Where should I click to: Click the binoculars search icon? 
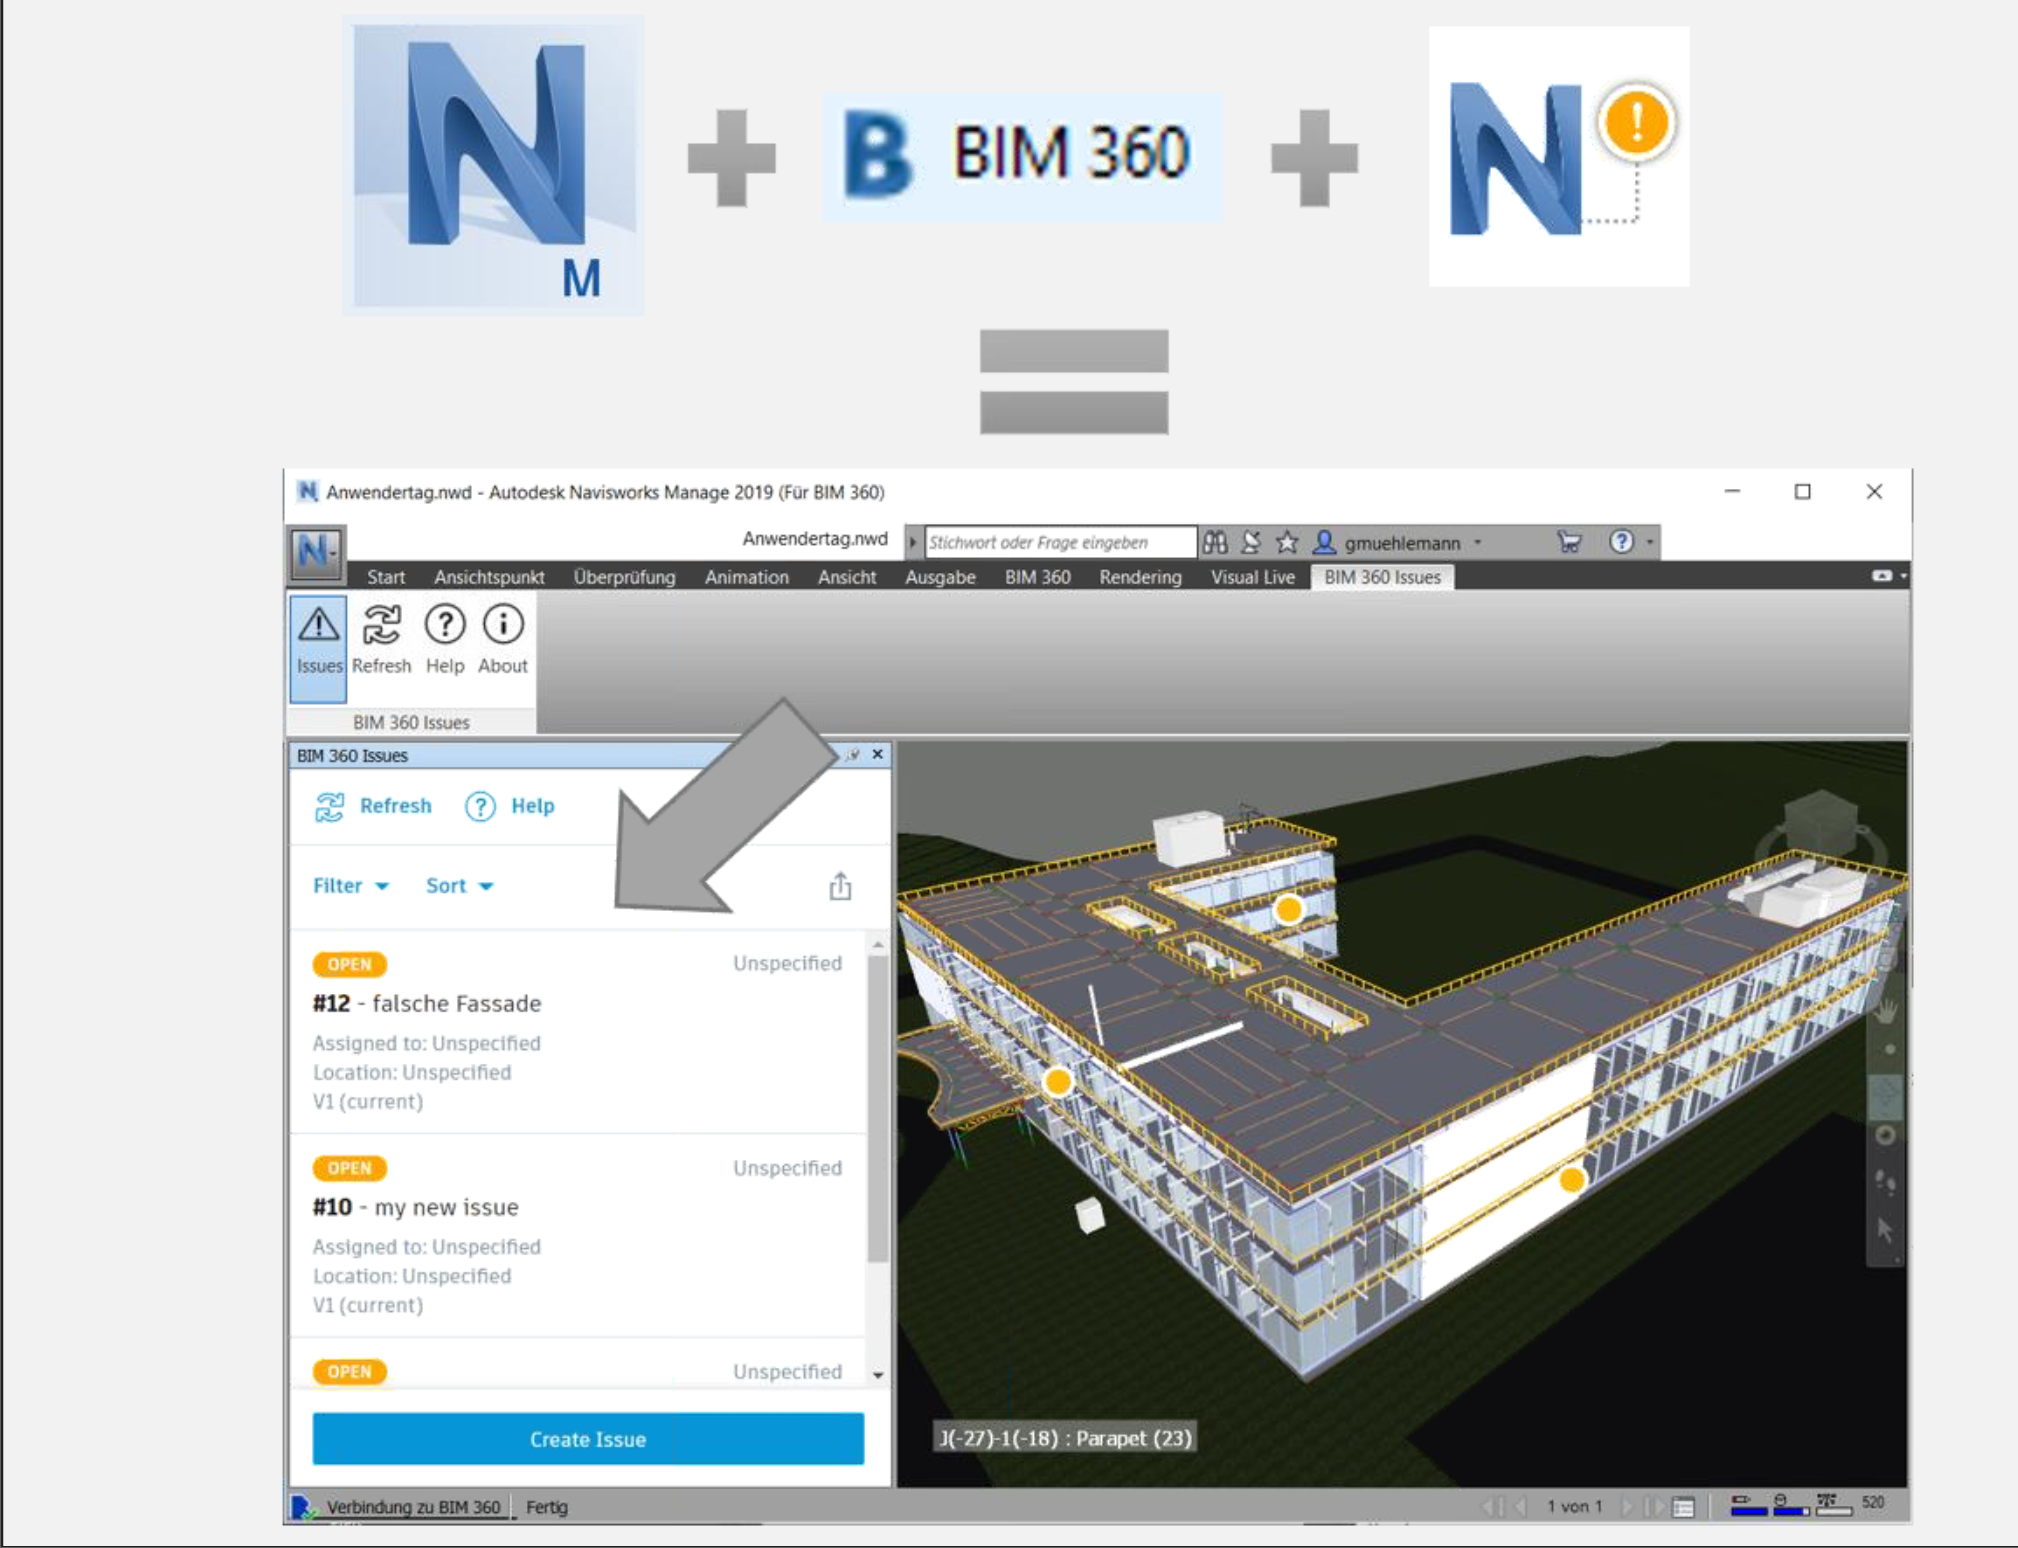pyautogui.click(x=1215, y=542)
